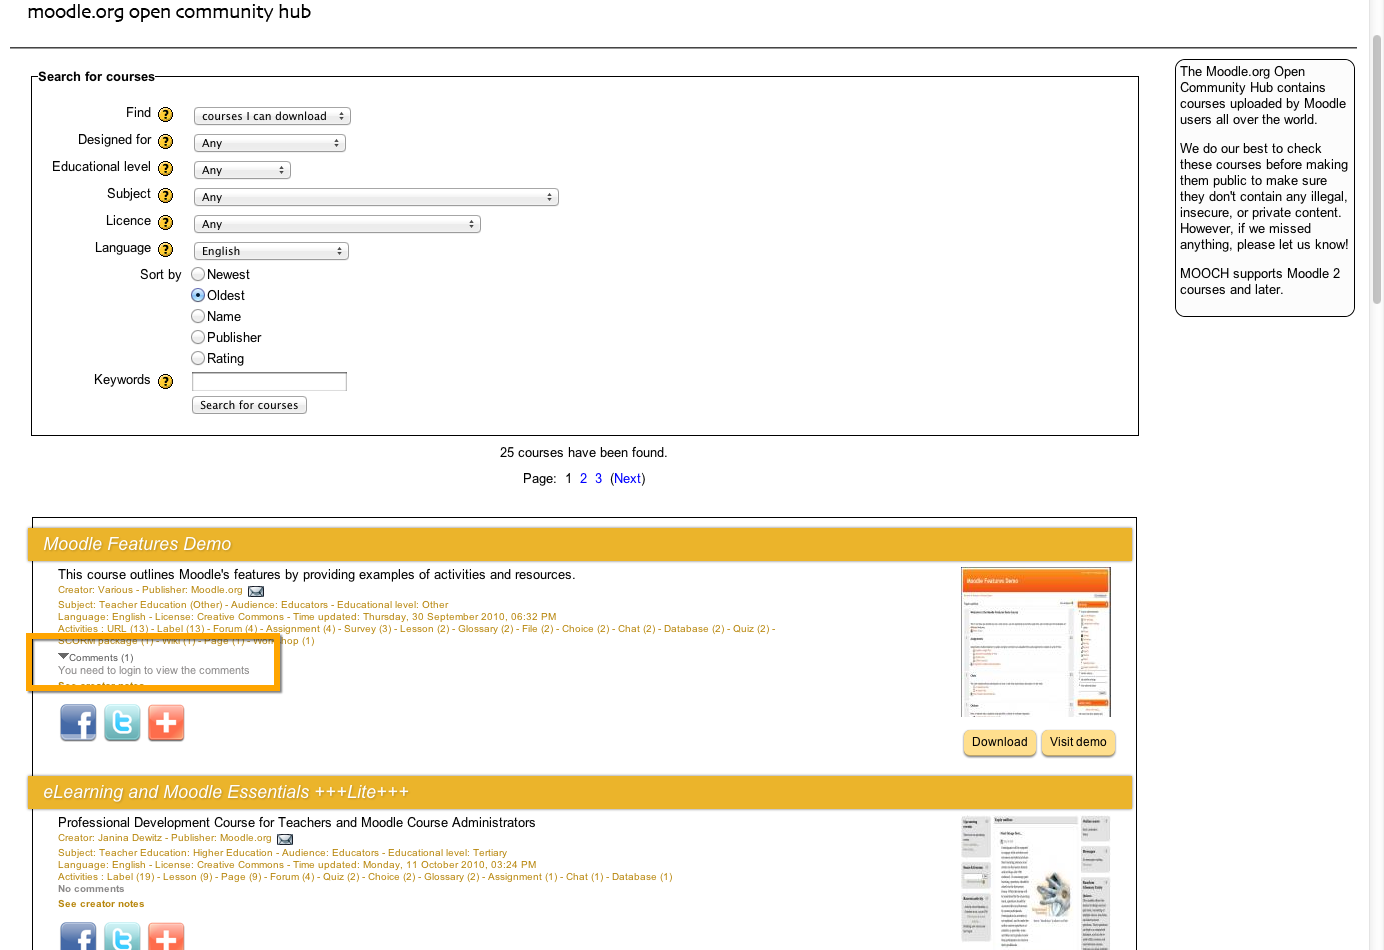1384x950 pixels.
Task: Click the page vertical scrollbar
Action: [1377, 170]
